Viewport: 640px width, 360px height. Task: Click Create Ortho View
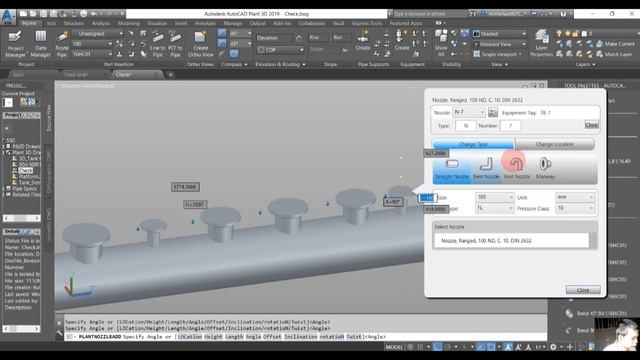point(200,44)
